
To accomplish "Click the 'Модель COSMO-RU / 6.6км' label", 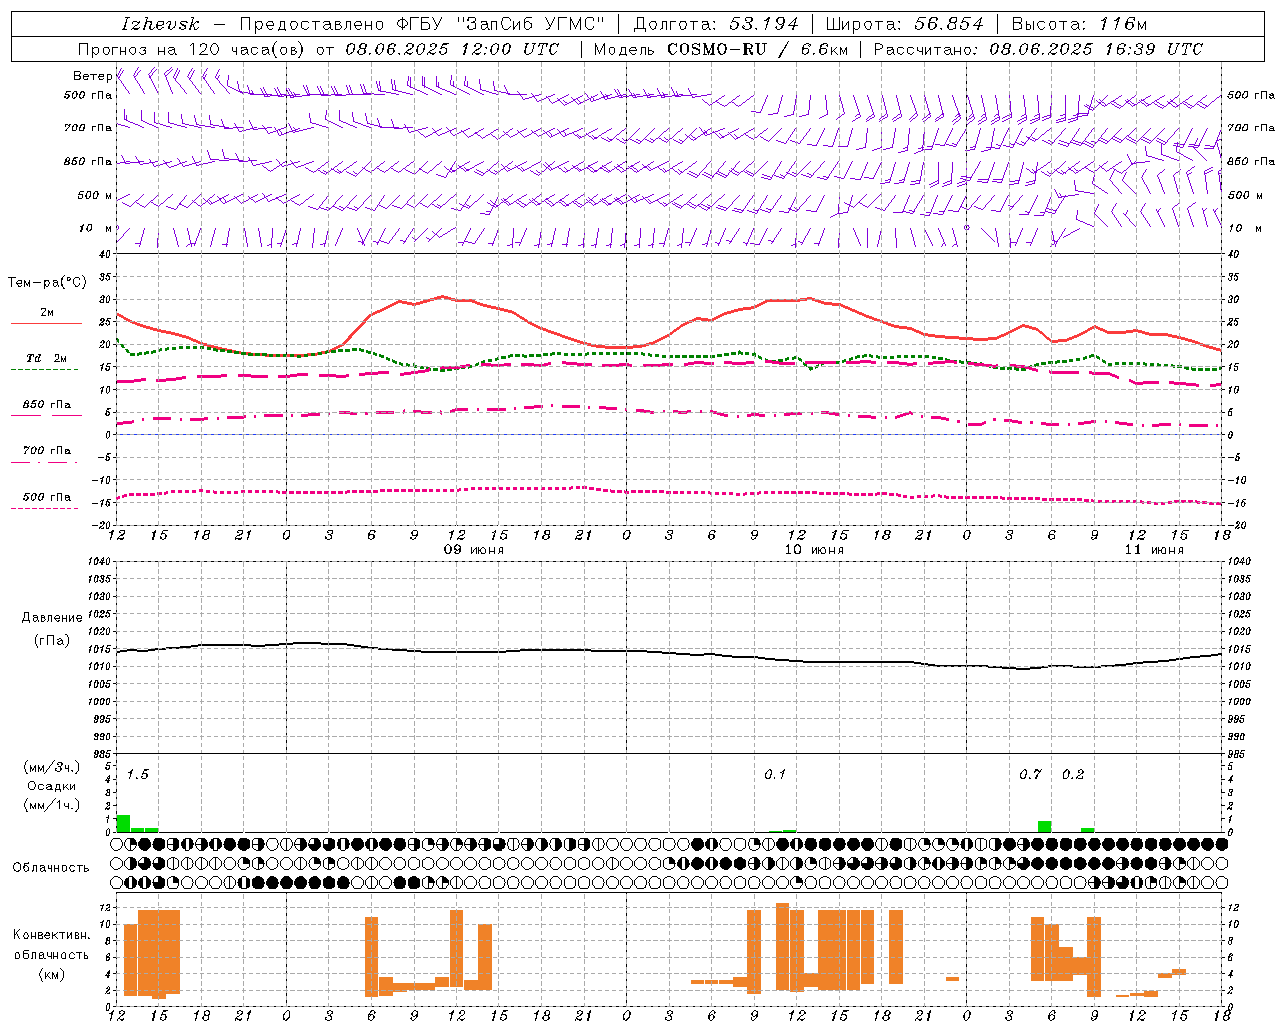I will 722,49.
